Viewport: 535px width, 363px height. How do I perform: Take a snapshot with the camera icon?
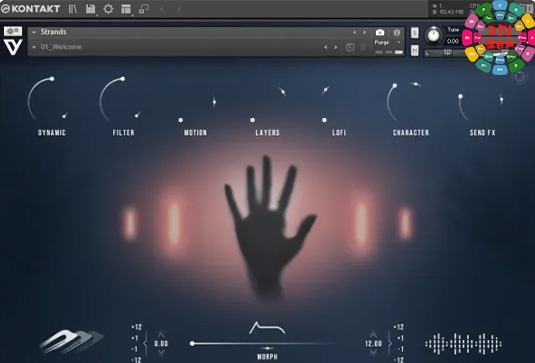tap(380, 32)
